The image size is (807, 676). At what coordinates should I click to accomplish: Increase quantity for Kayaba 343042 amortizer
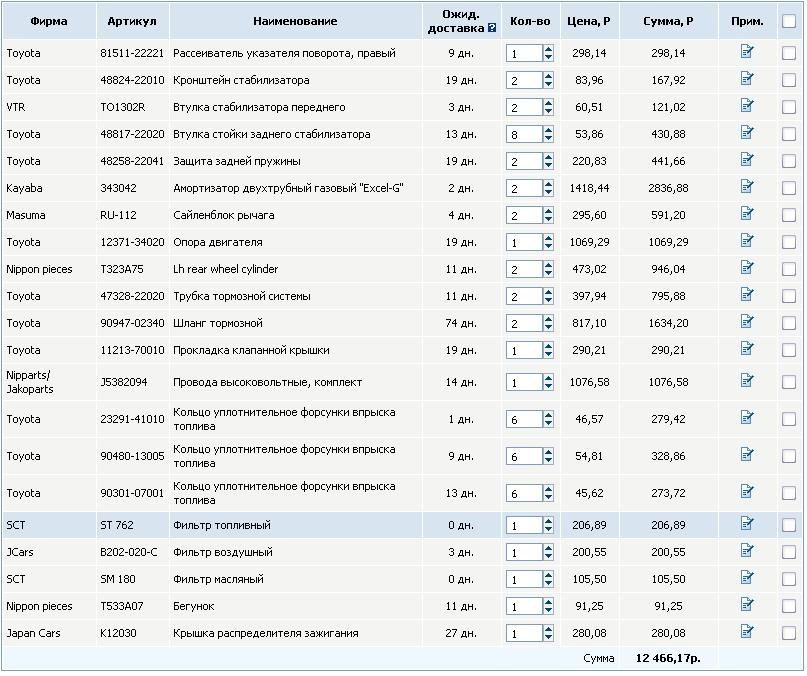click(x=548, y=184)
